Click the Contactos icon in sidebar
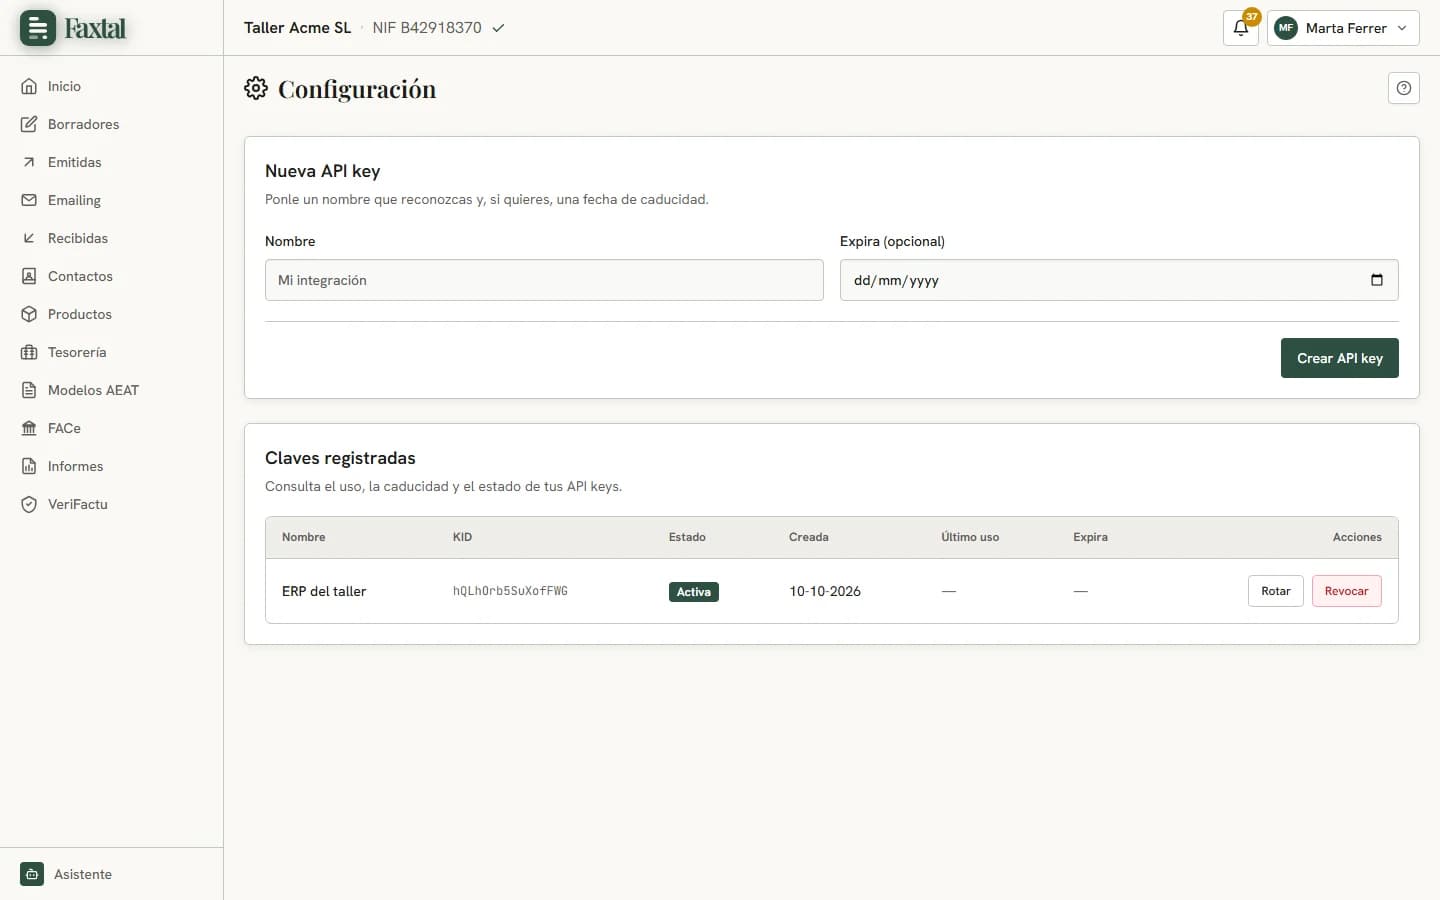Viewport: 1440px width, 900px height. (29, 276)
